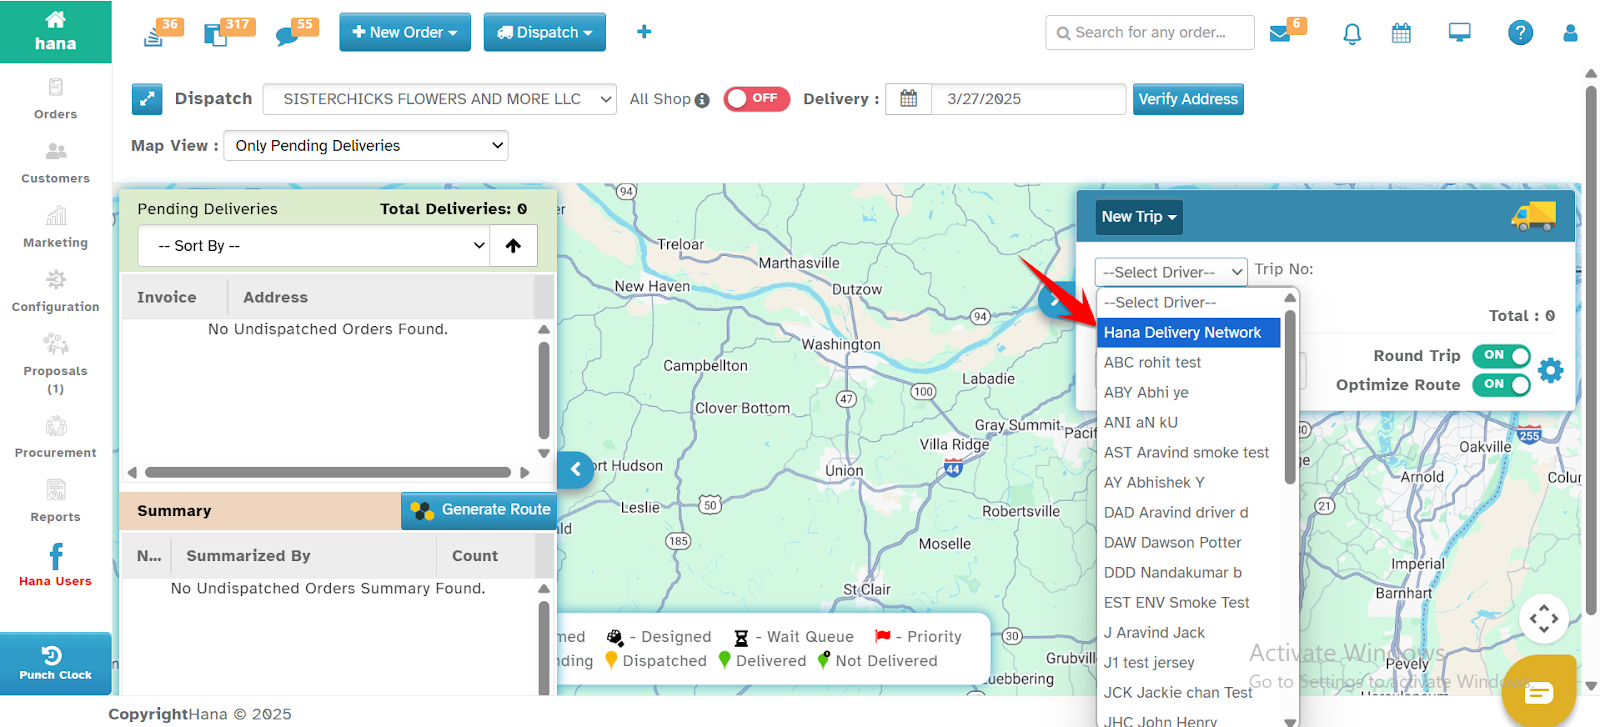Open the trip settings gear

click(x=1550, y=370)
